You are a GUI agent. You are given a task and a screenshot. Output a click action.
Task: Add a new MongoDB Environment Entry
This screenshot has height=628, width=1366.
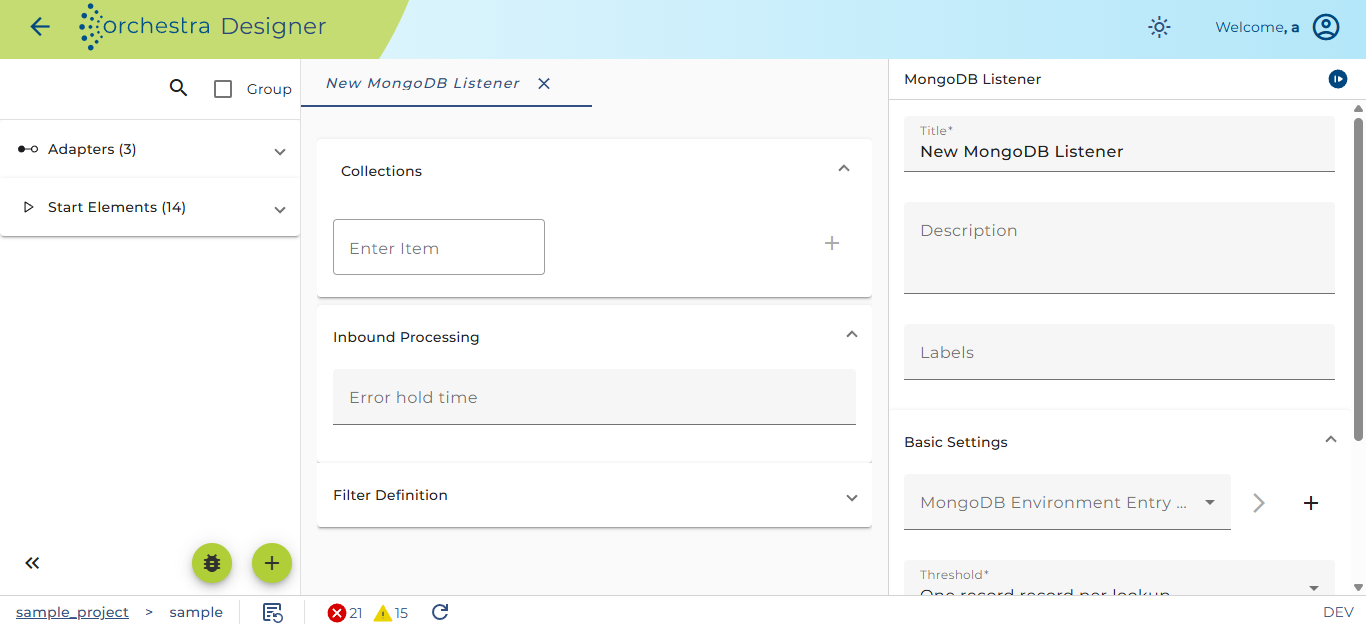1311,502
